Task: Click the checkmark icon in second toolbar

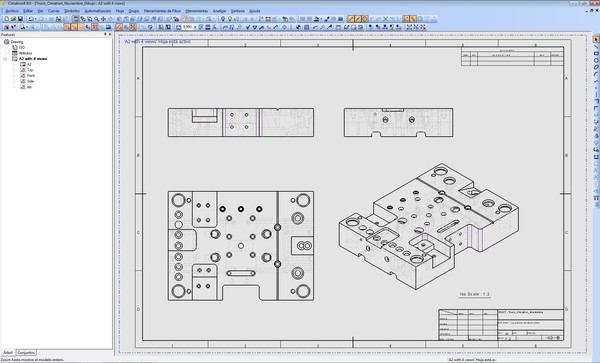Action: coord(248,27)
